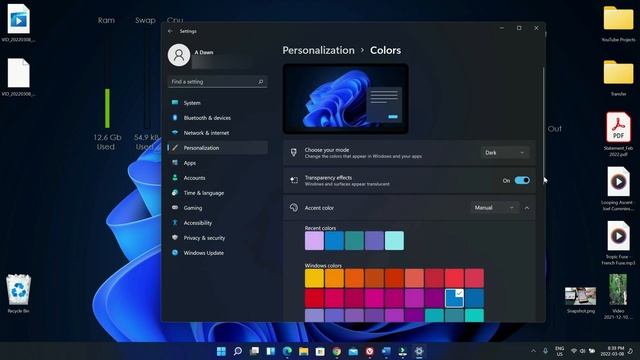Open the A Dawn user account avatar

(179, 55)
